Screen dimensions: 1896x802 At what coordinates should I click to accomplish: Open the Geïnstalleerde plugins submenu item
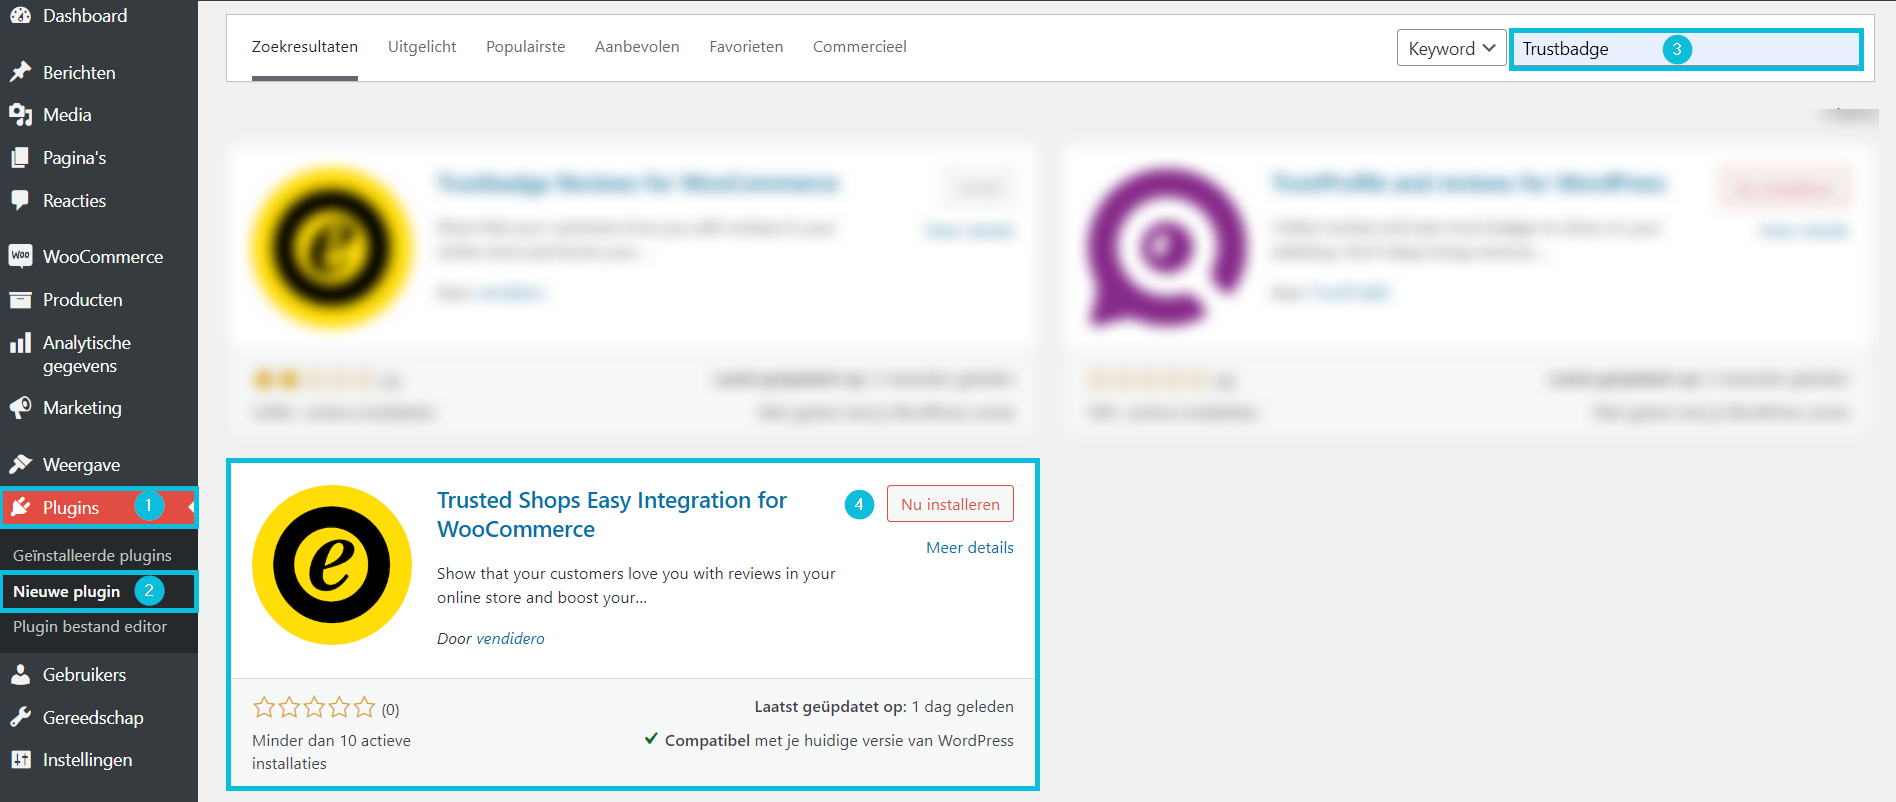tap(92, 556)
